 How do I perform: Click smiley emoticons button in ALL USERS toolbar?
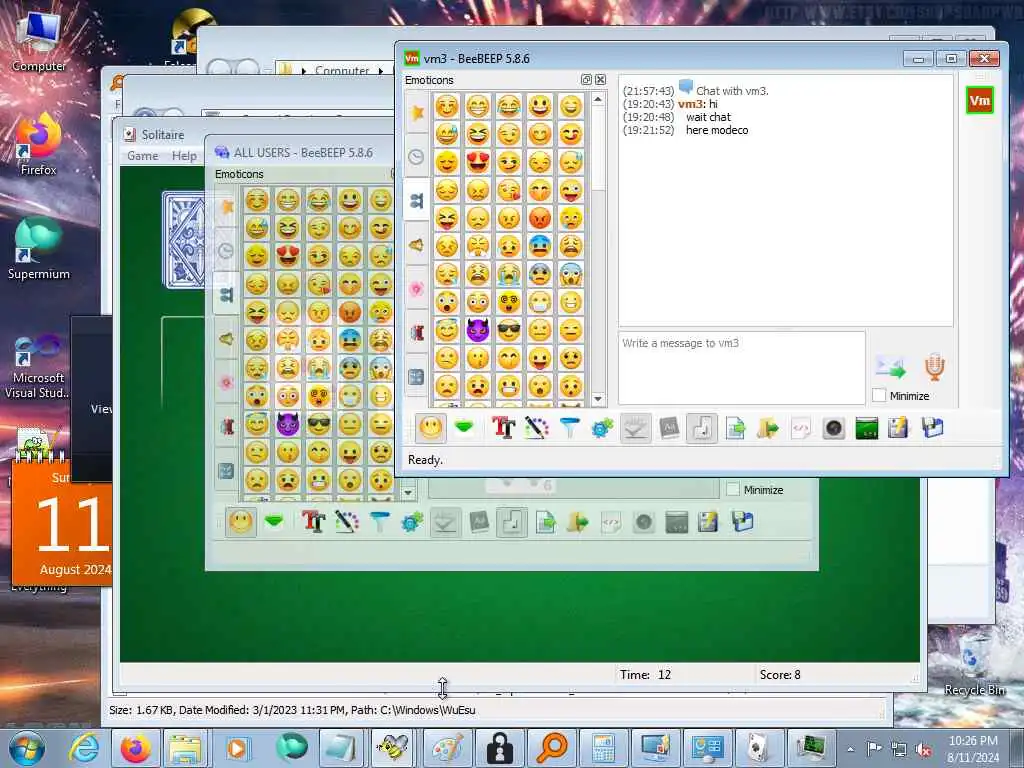(x=241, y=522)
